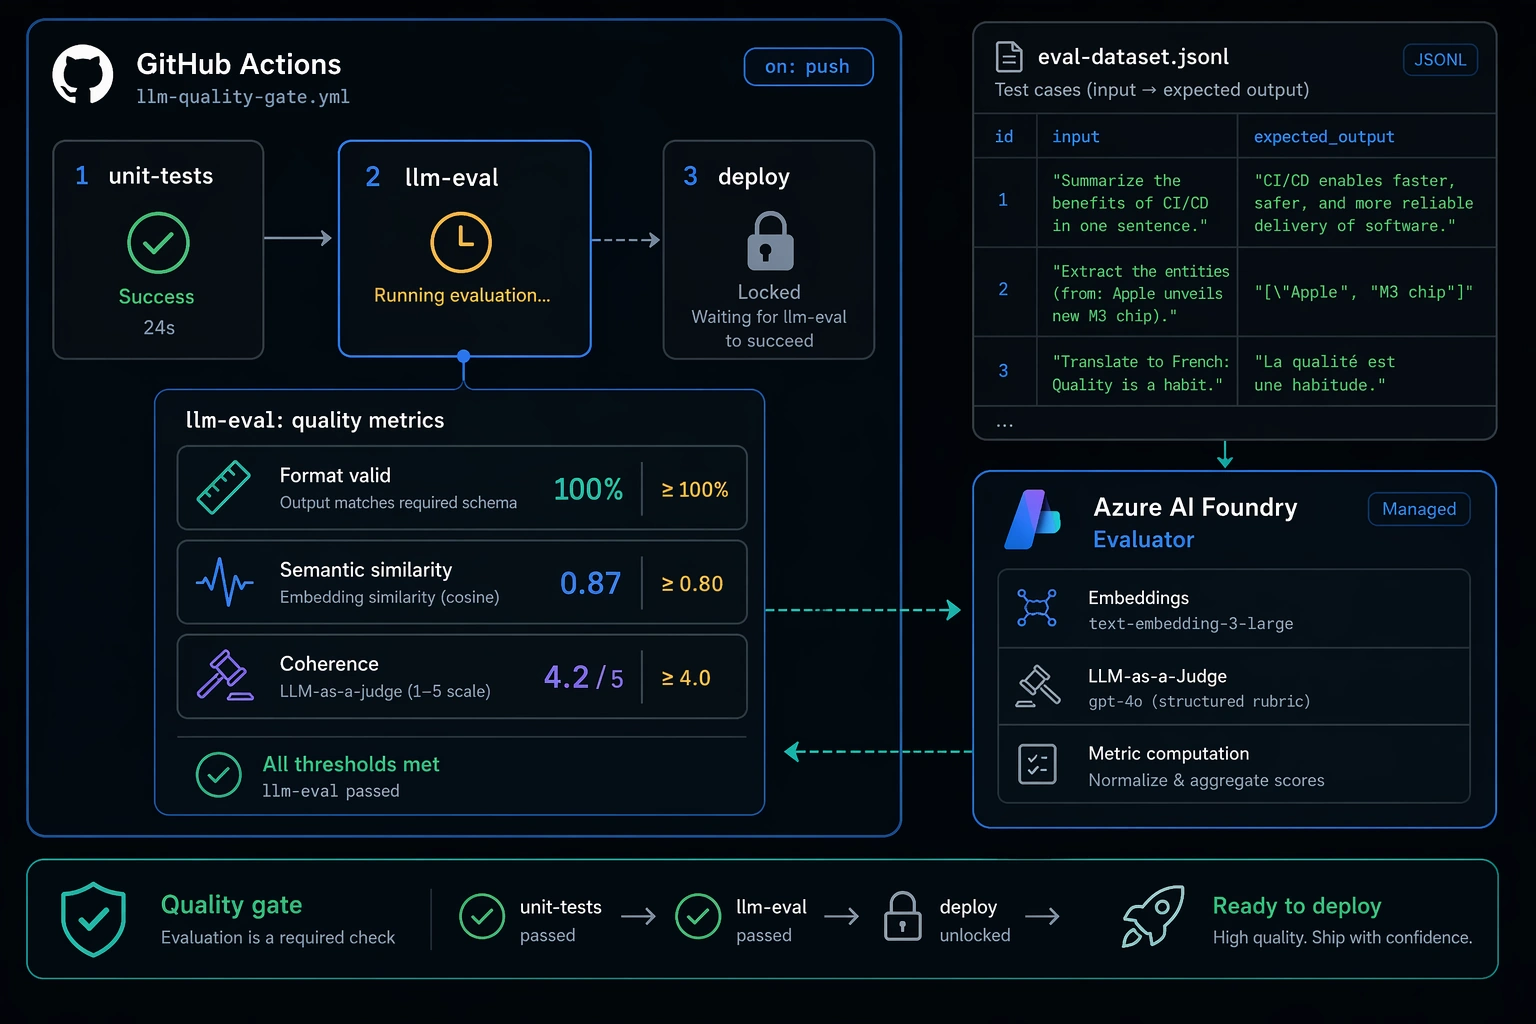This screenshot has height=1024, width=1536.
Task: Click the JSONL format badge
Action: click(1440, 60)
